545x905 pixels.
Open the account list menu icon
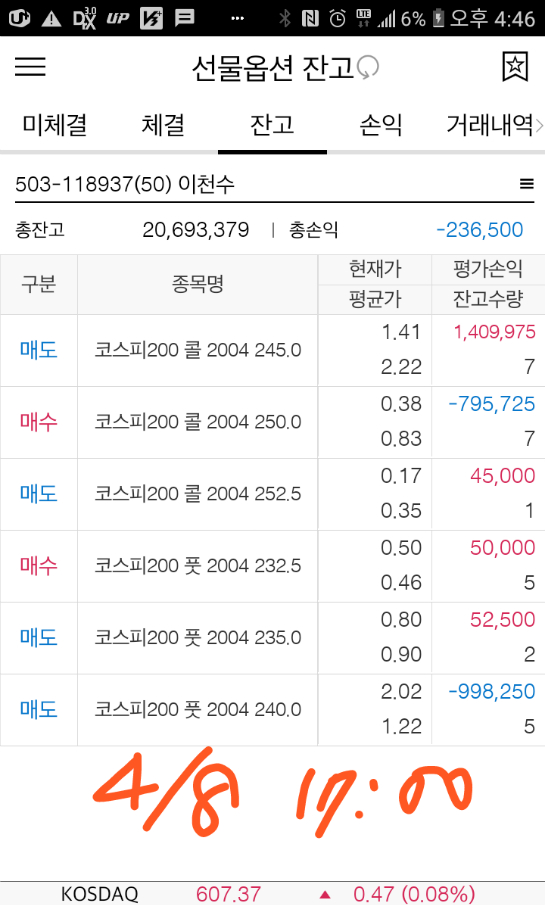tap(527, 184)
